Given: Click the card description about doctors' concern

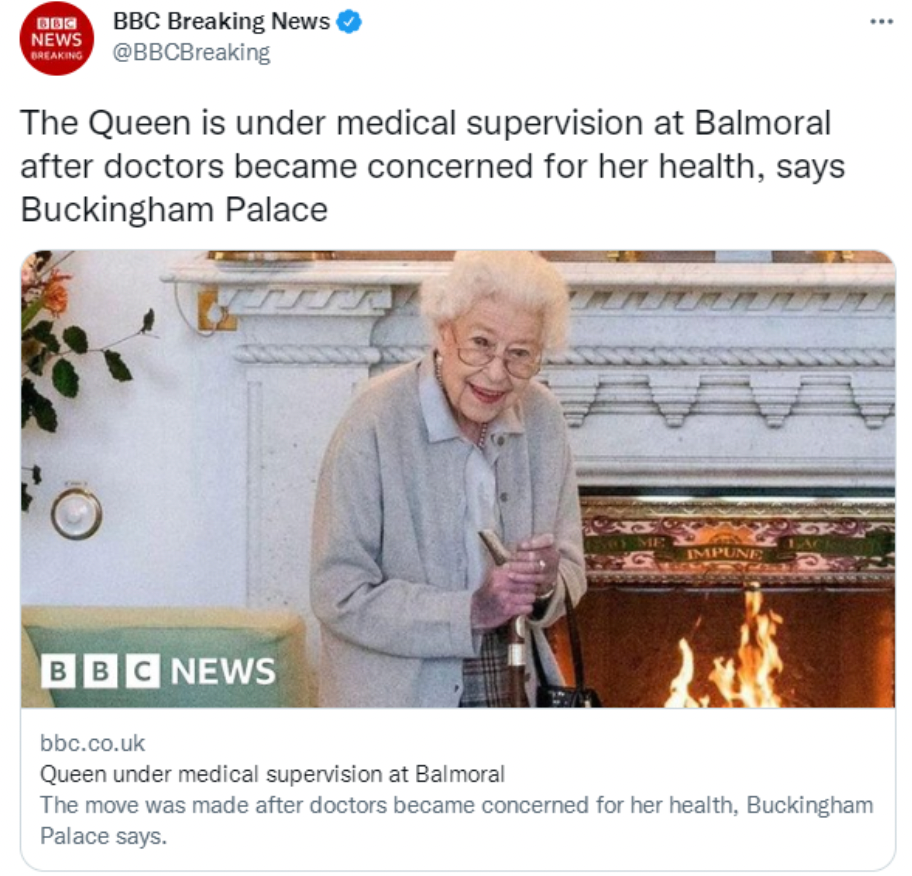Looking at the screenshot, I should coord(457,821).
